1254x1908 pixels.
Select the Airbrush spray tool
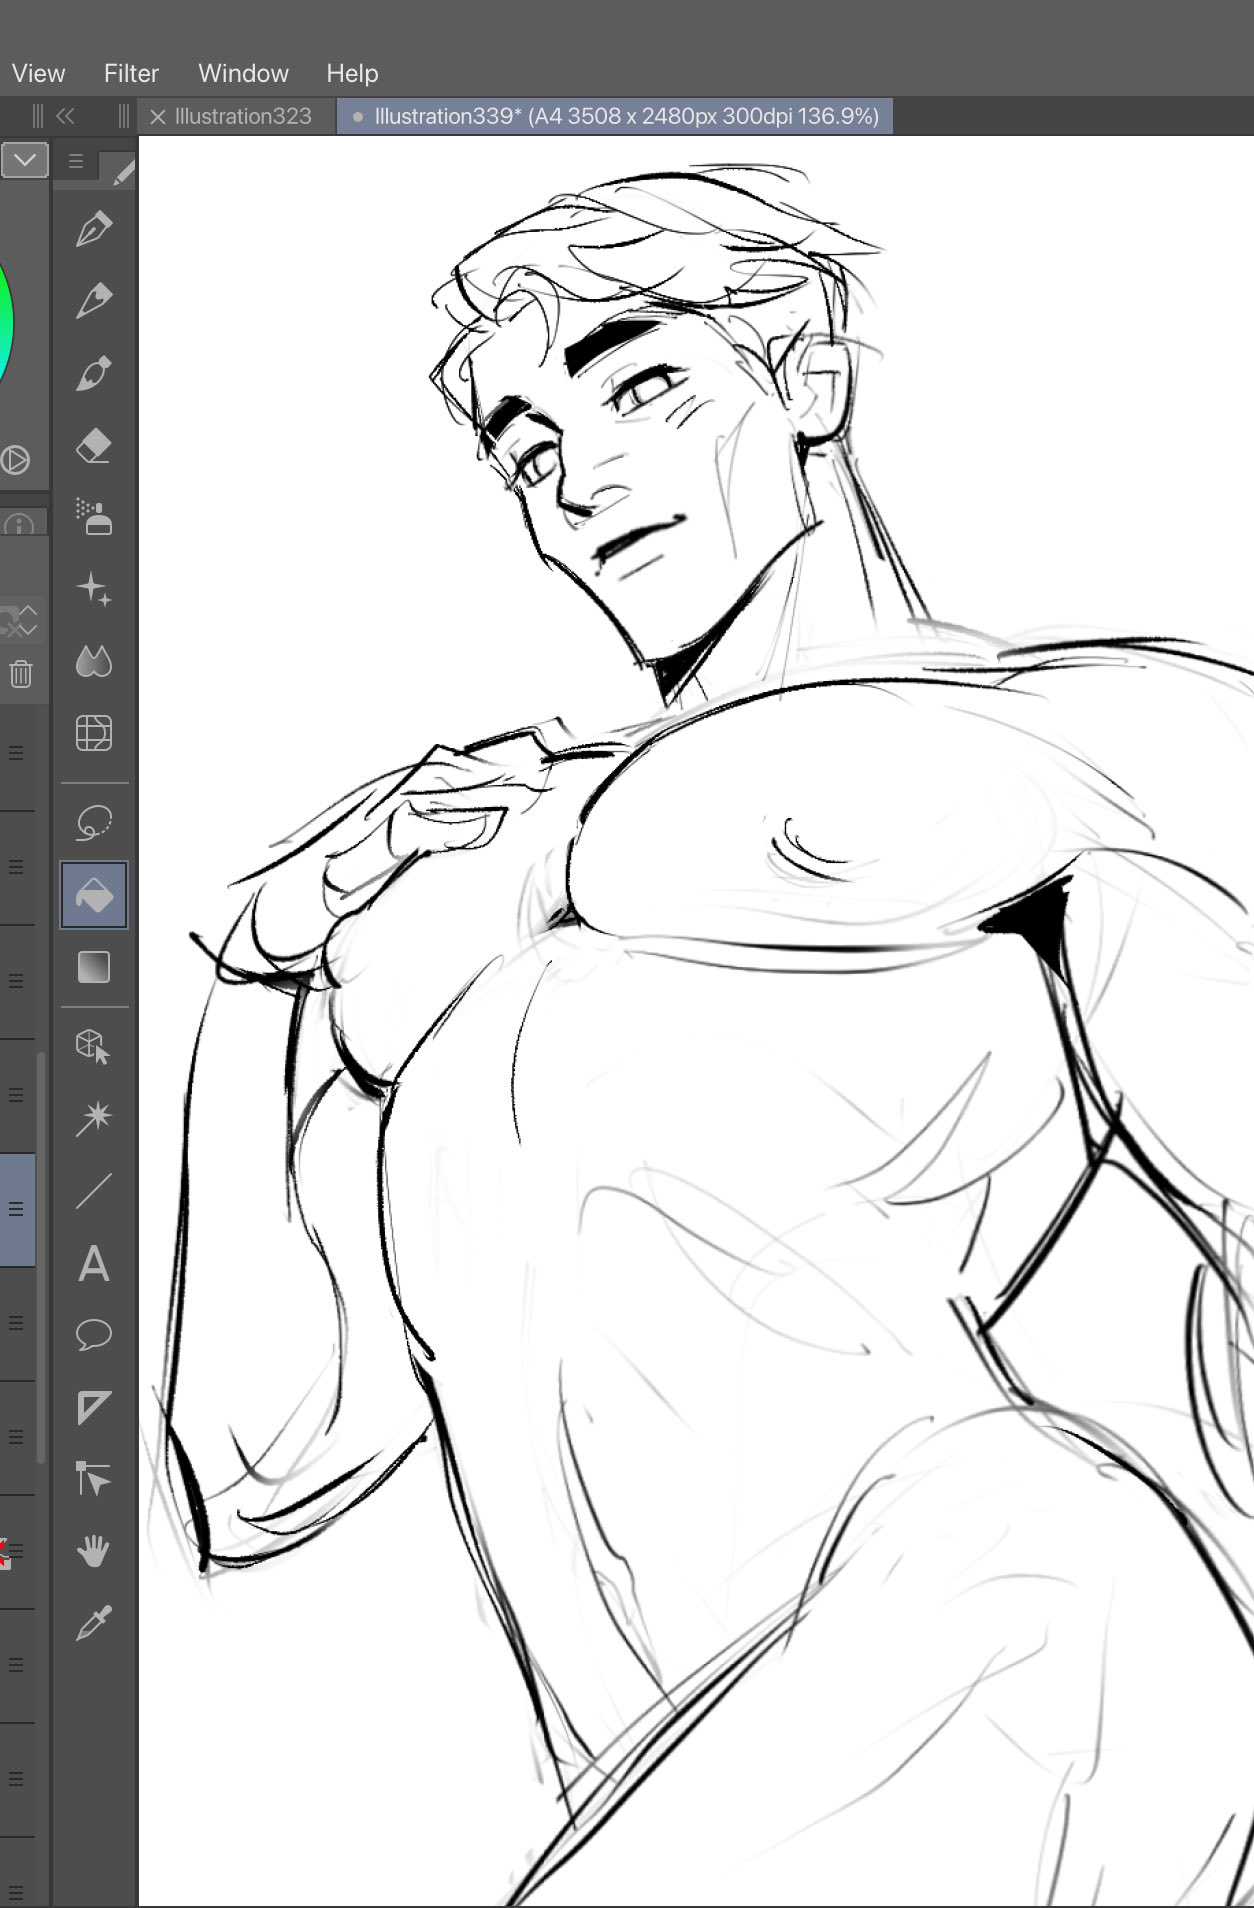[x=94, y=517]
